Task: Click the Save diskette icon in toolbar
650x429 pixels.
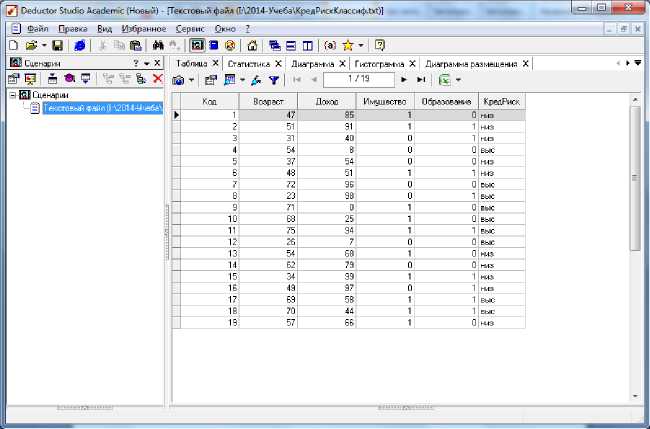Action: (x=57, y=45)
